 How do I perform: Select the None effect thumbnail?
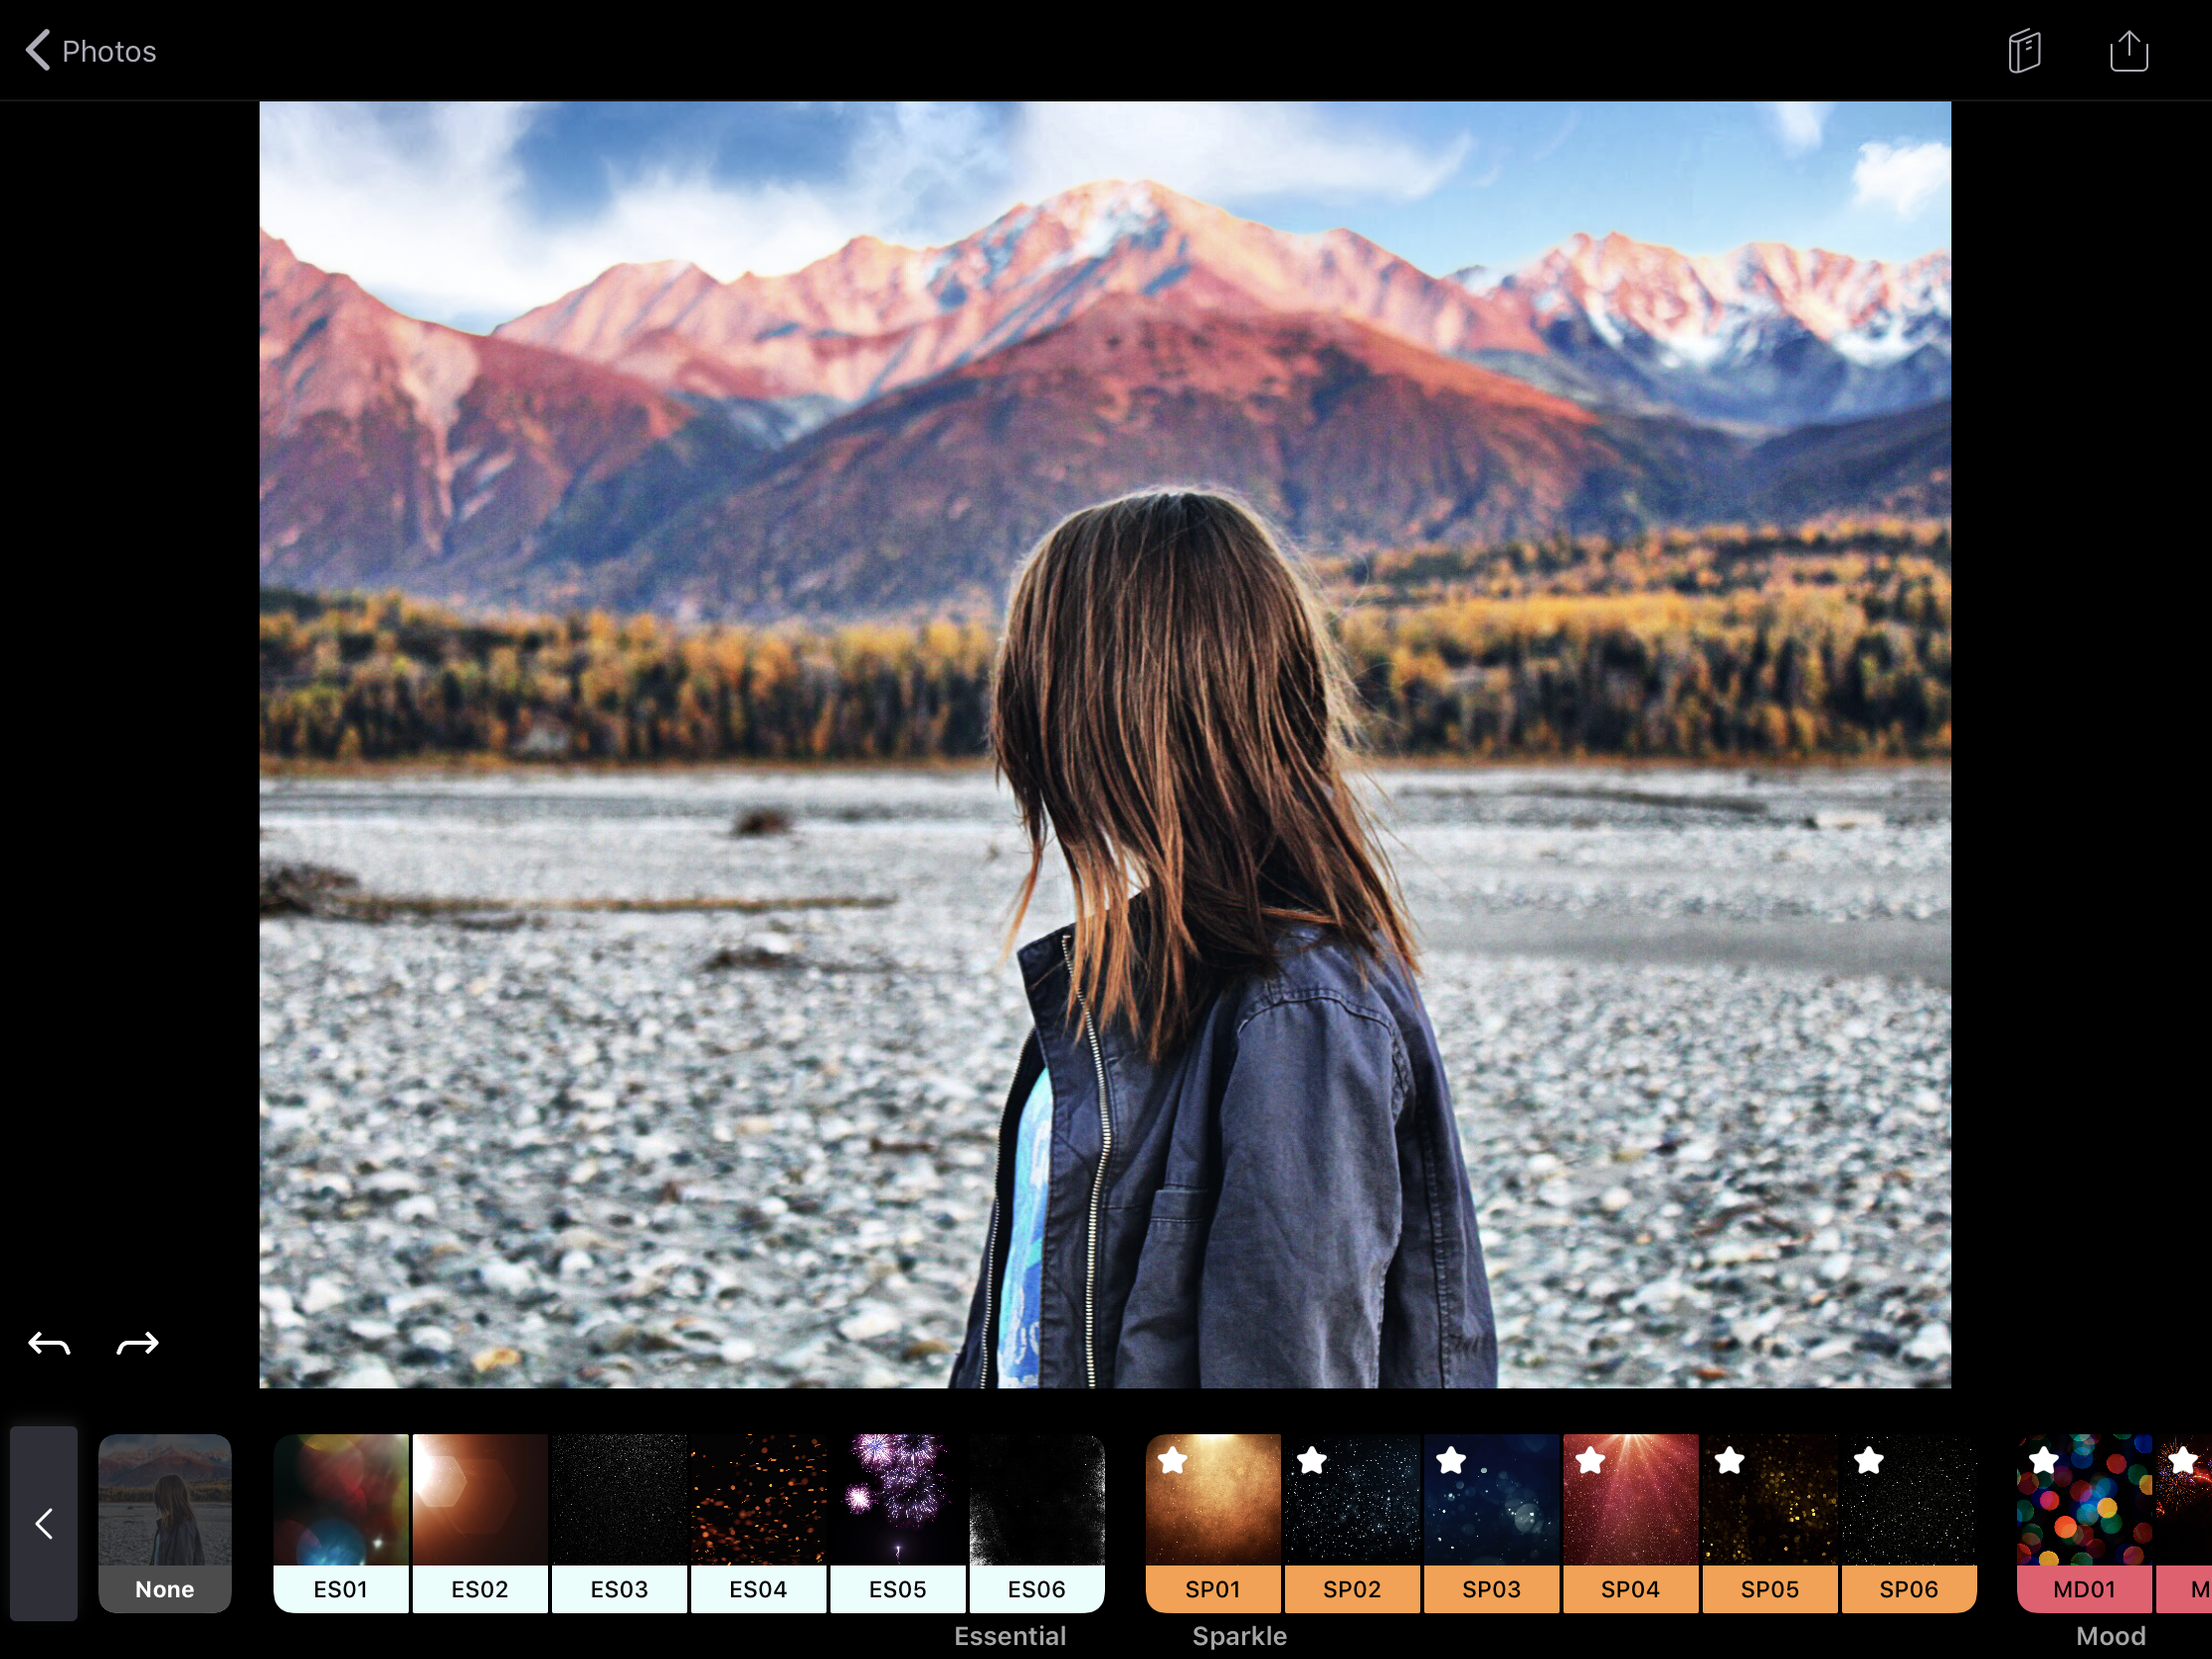tap(165, 1522)
